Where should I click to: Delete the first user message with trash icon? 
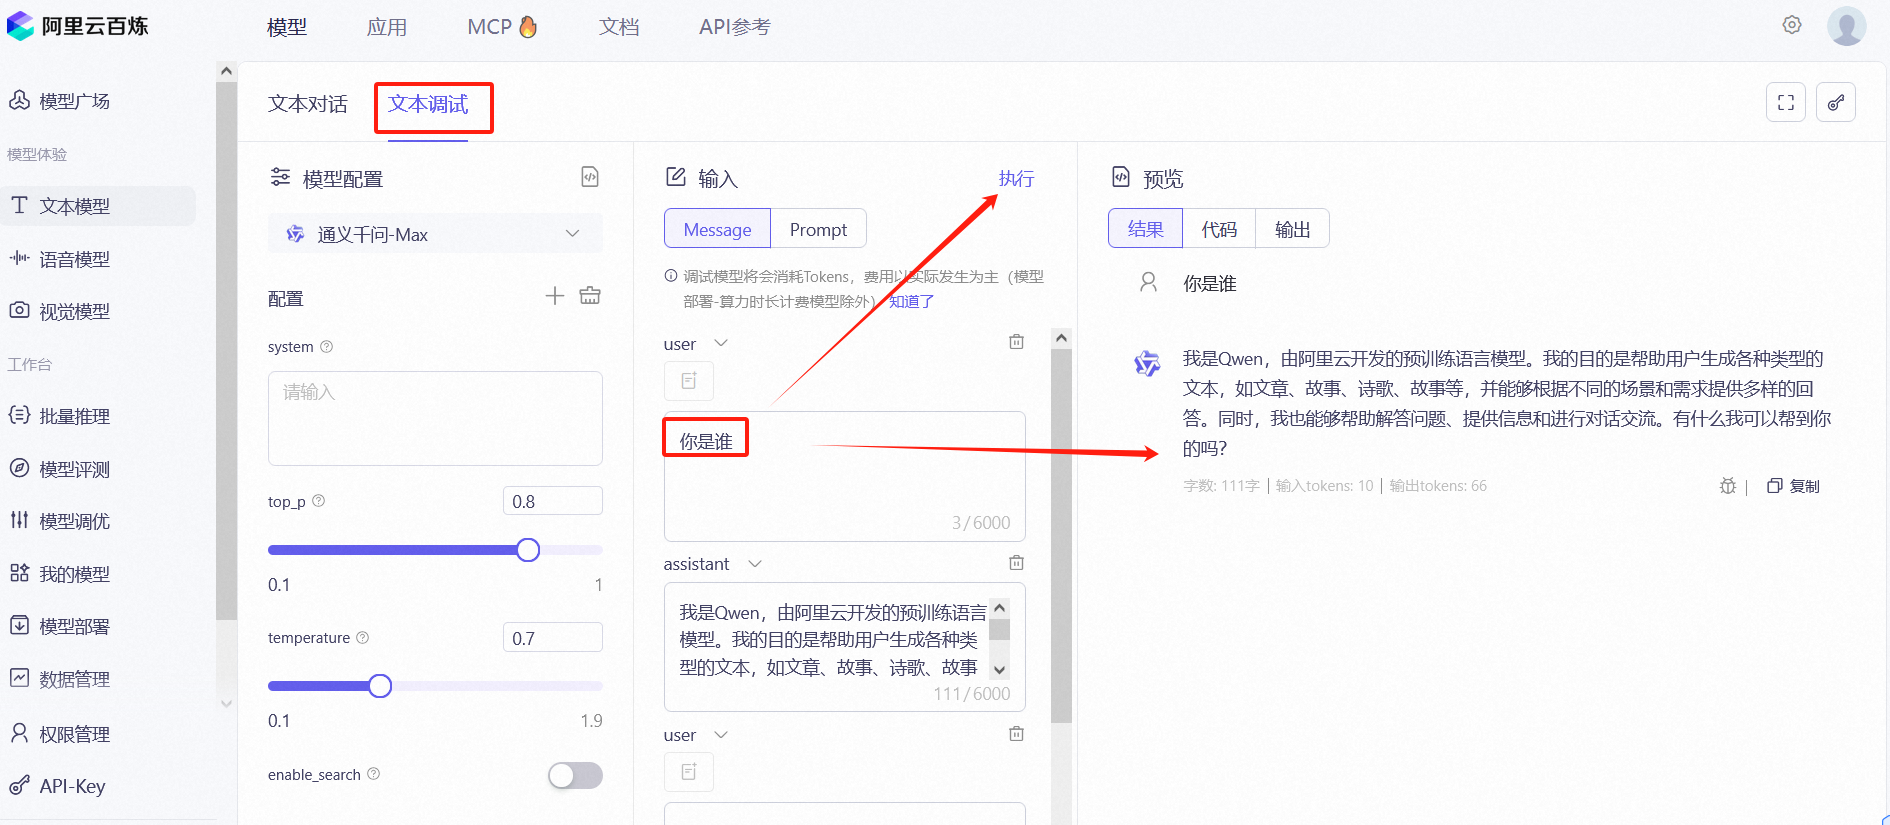1016,342
